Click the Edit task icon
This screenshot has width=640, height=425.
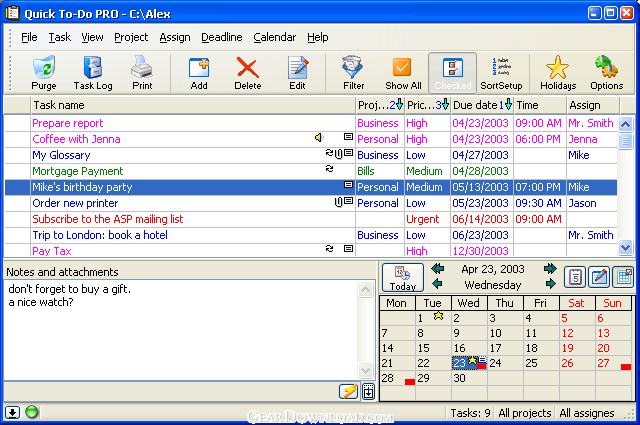click(x=298, y=73)
